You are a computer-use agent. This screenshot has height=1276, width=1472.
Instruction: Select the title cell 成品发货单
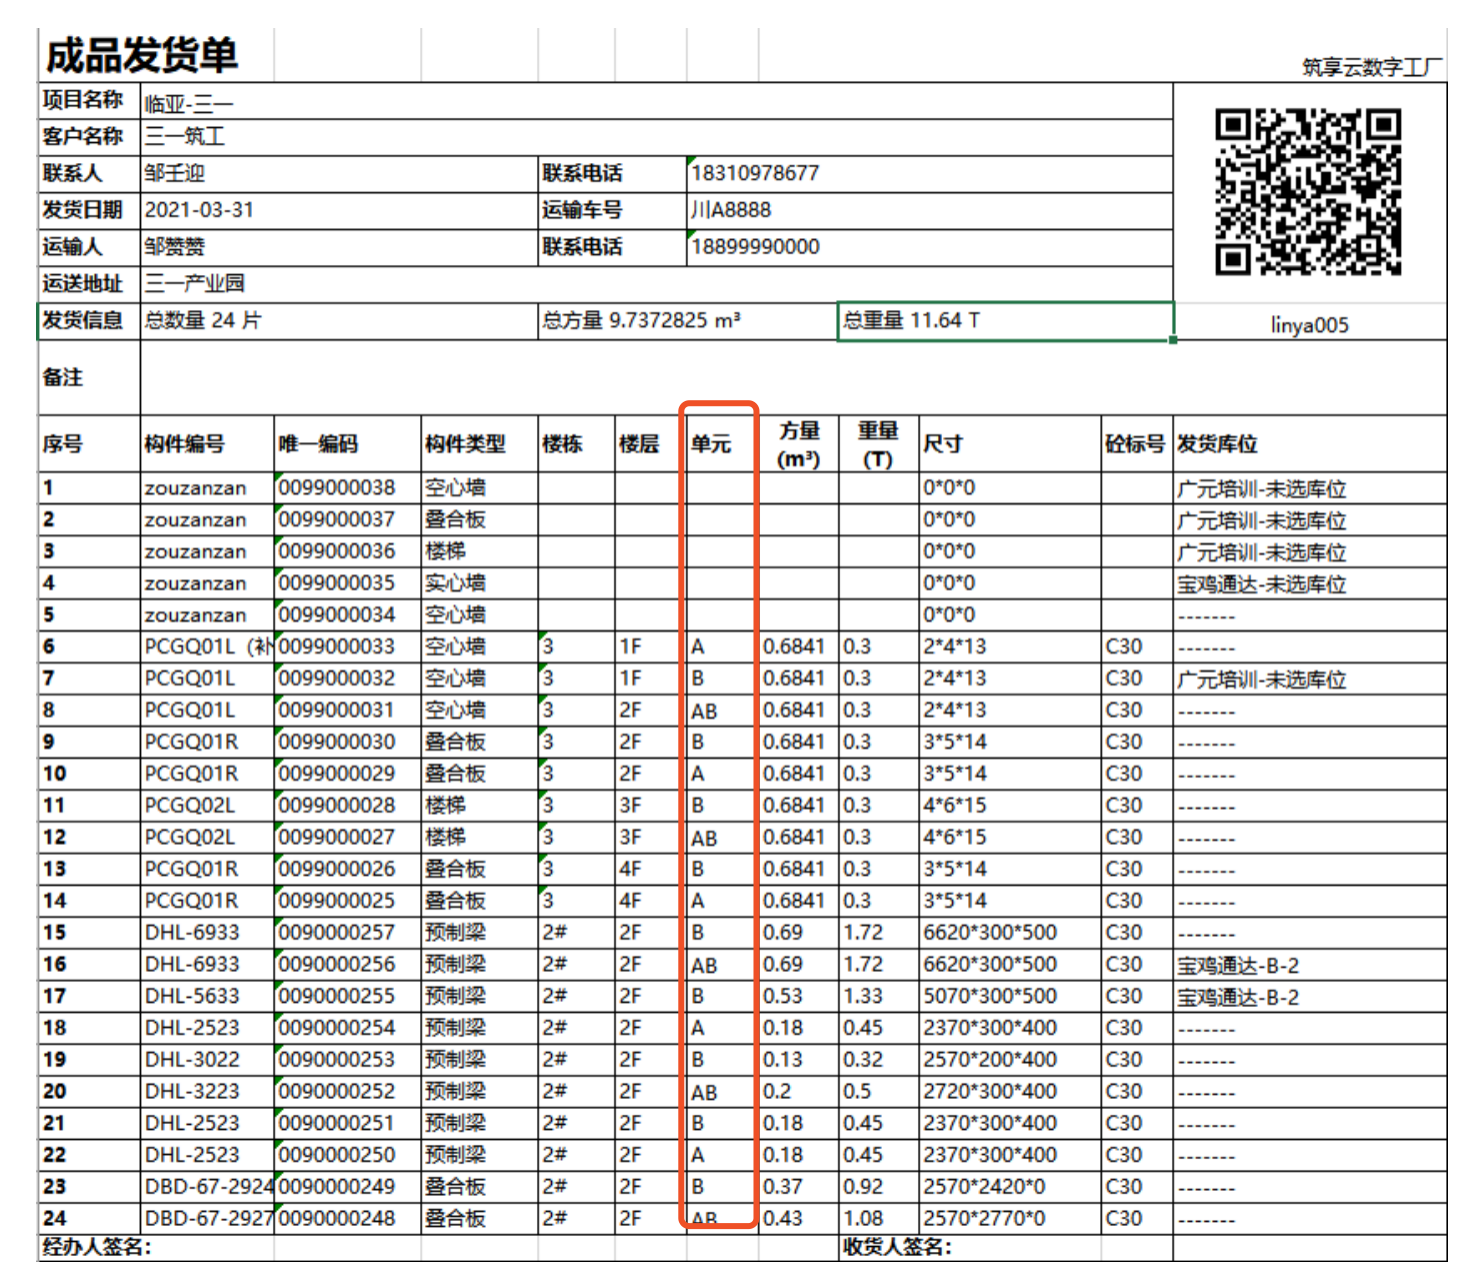[x=141, y=56]
